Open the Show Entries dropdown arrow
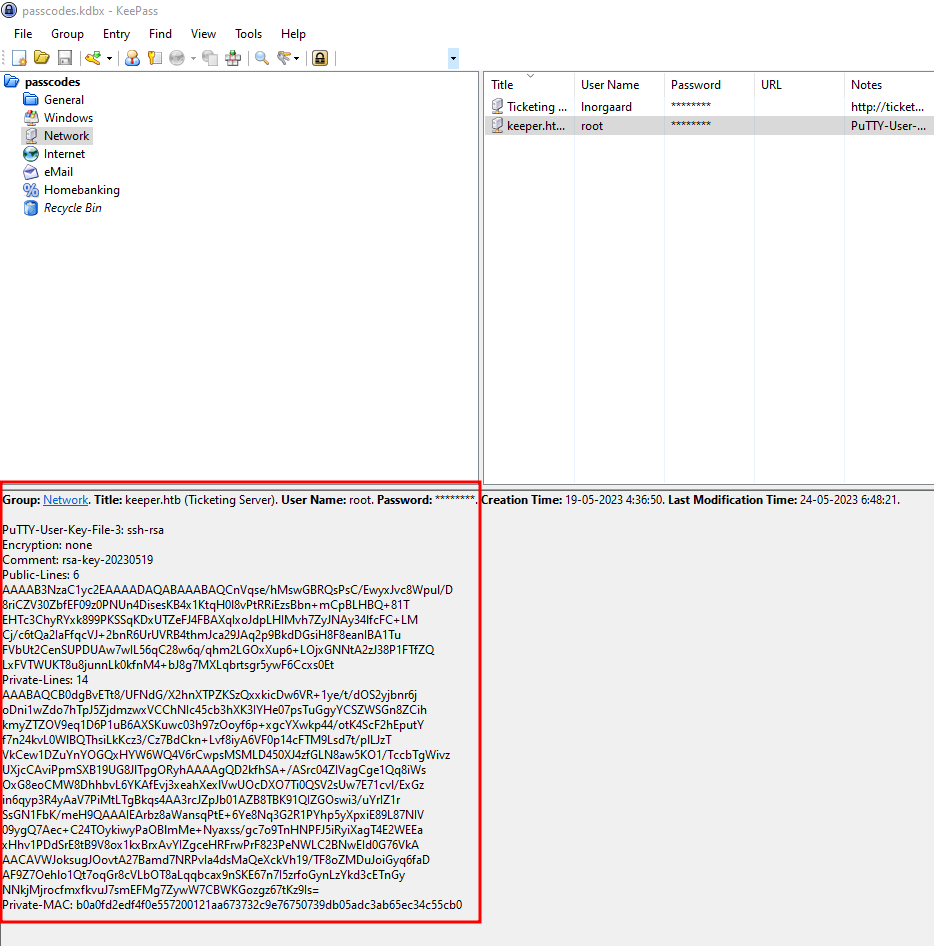 point(296,59)
